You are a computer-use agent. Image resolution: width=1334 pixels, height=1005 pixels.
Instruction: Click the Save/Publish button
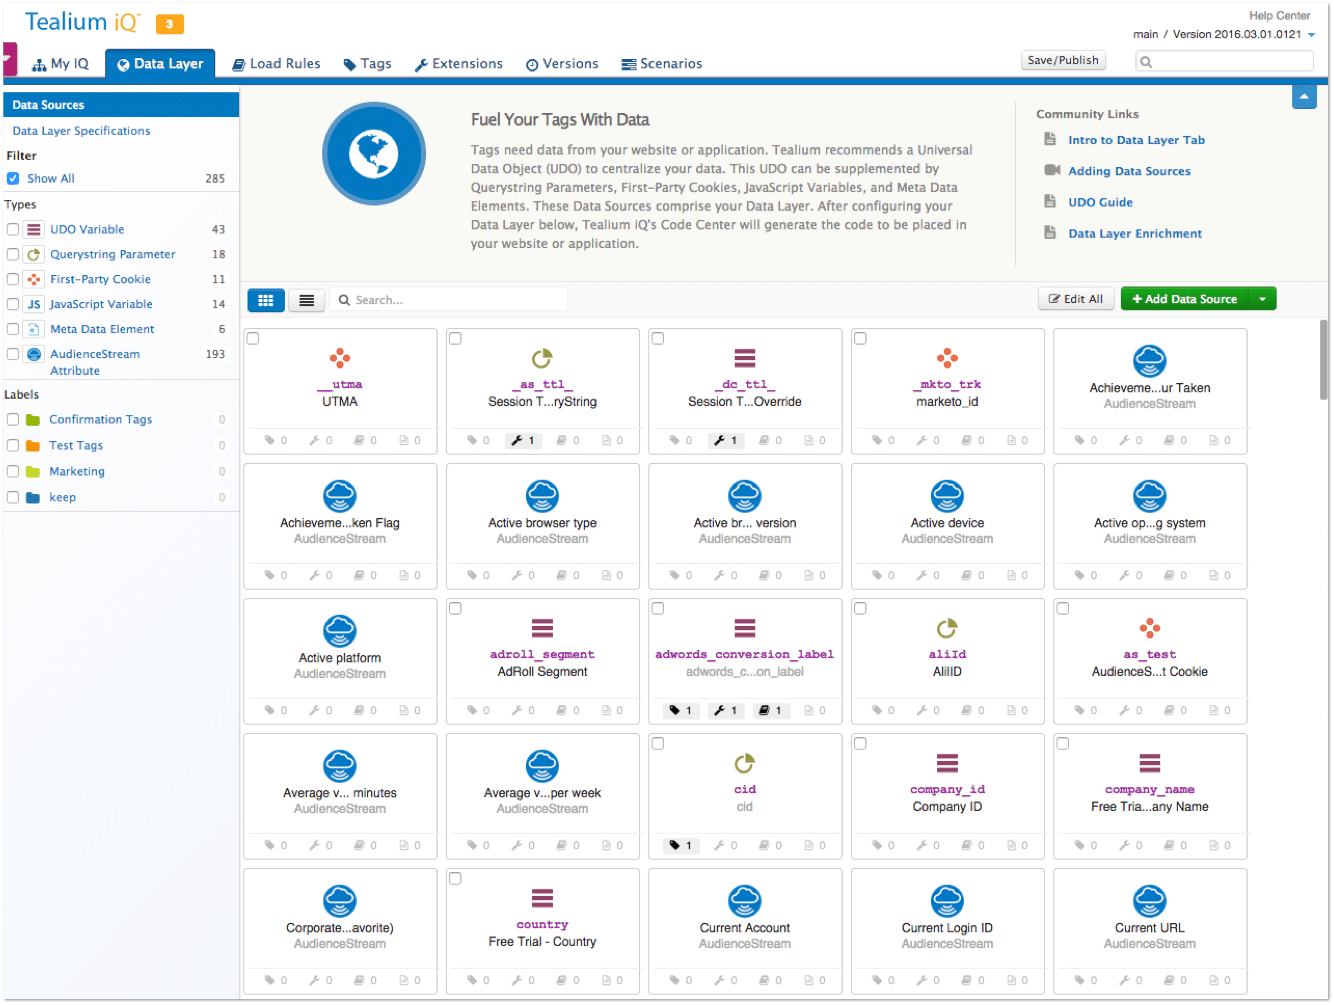tap(1064, 60)
